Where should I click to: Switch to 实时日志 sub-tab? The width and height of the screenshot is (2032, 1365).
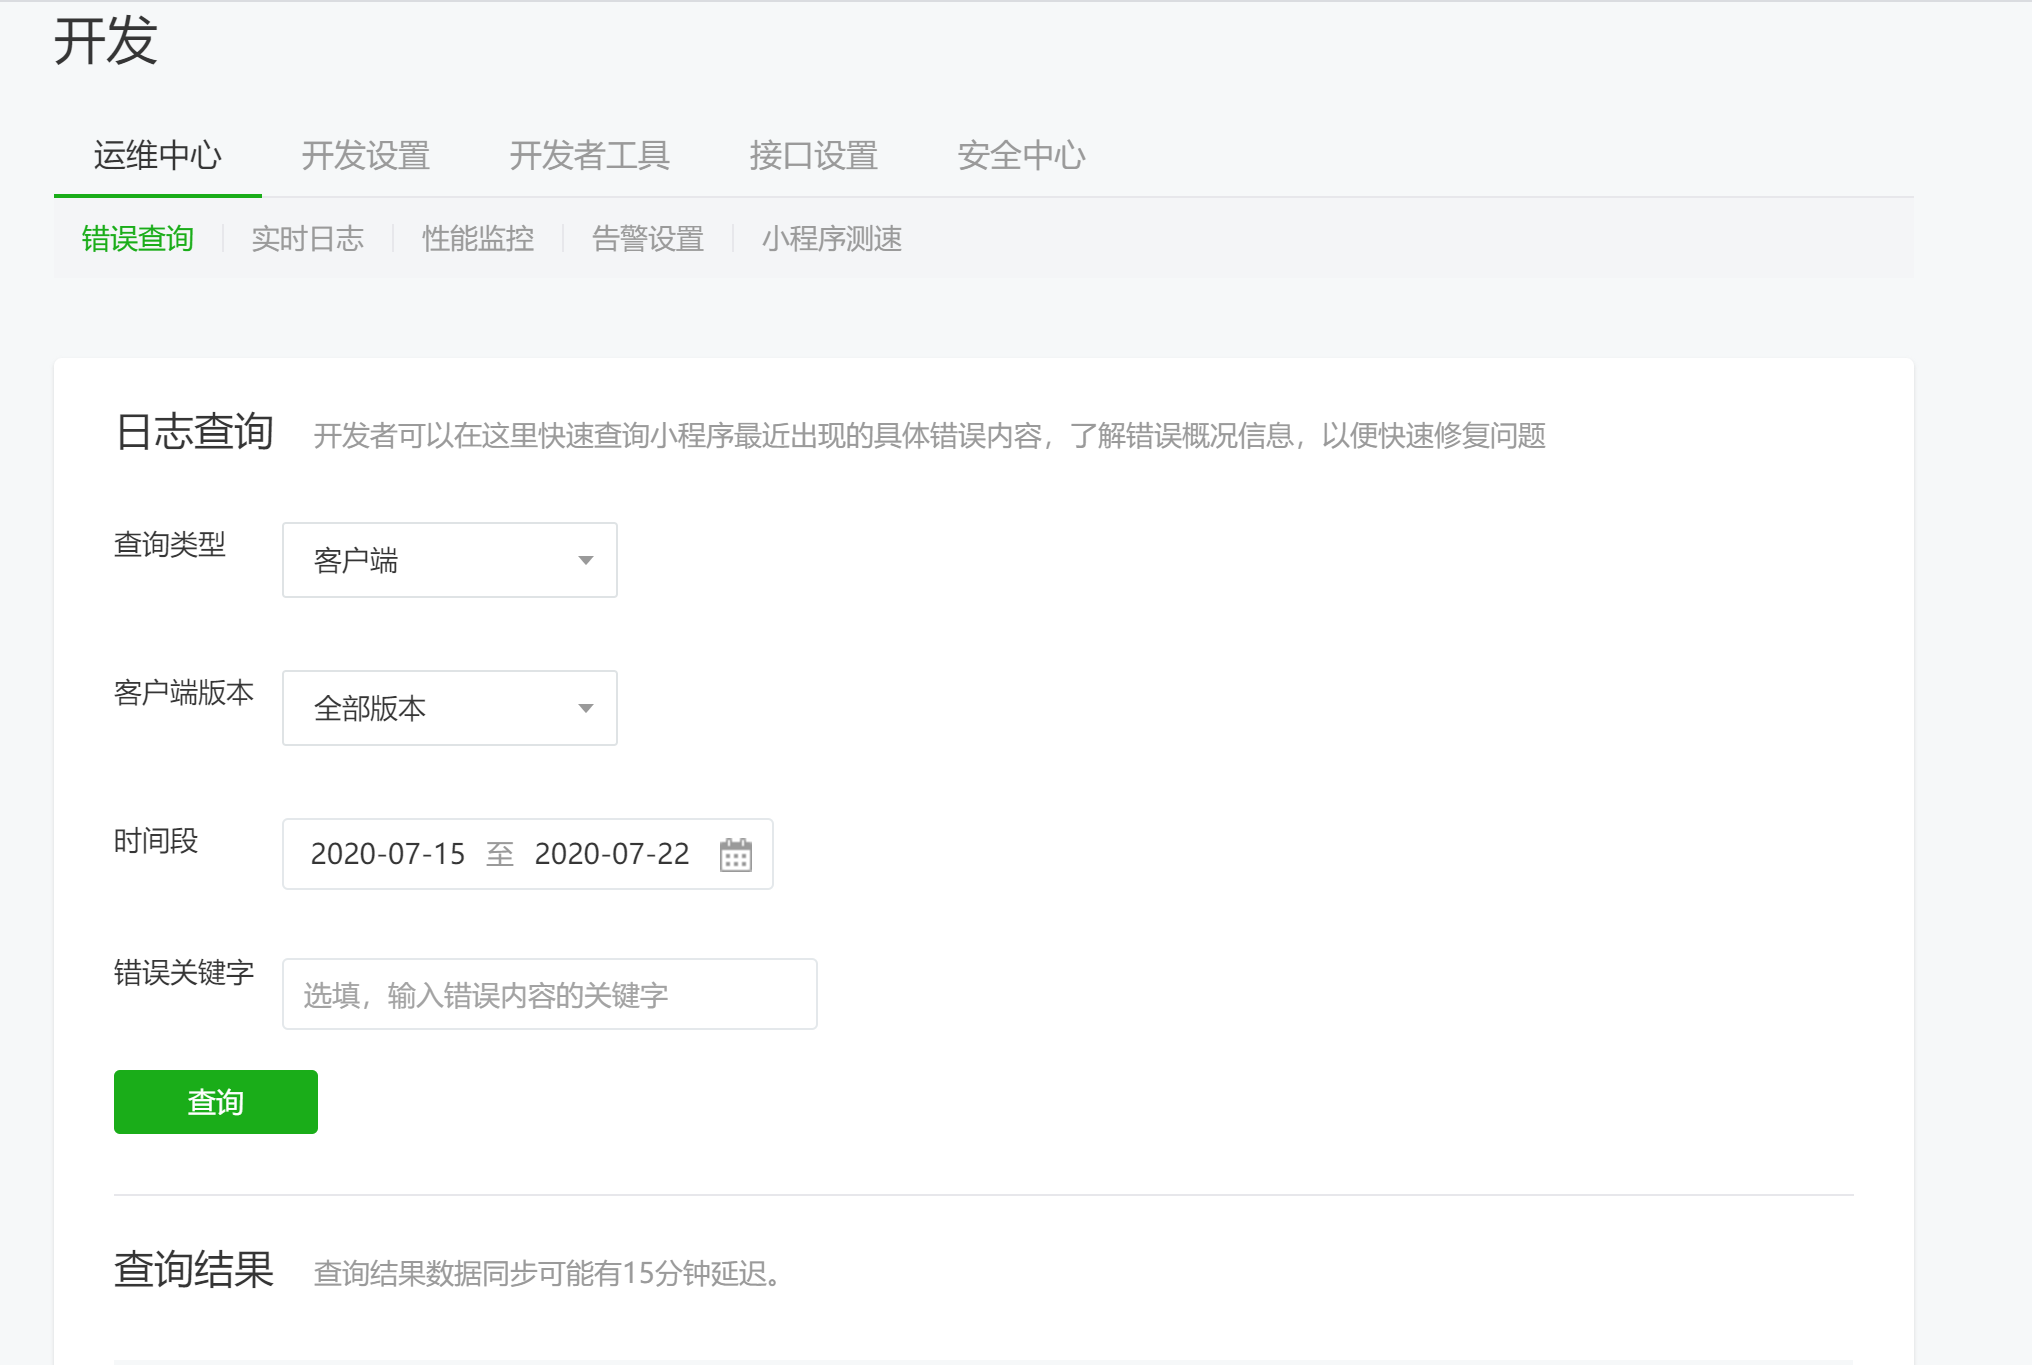(307, 239)
